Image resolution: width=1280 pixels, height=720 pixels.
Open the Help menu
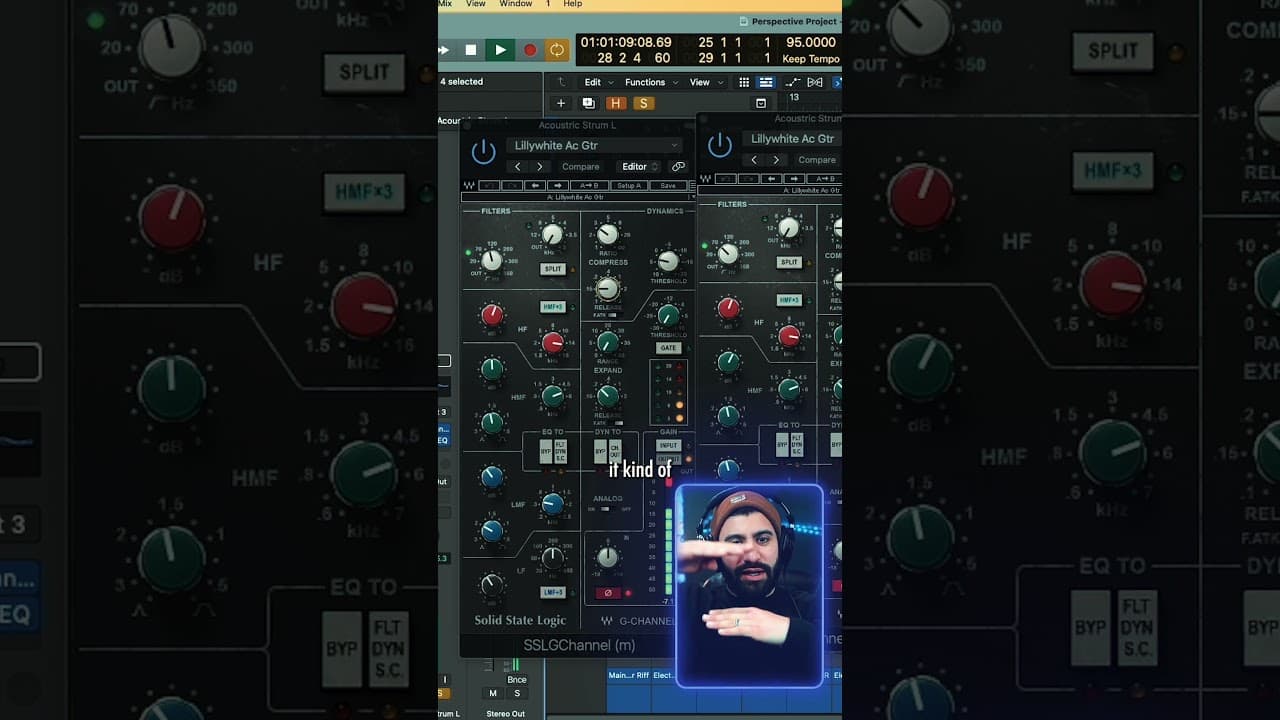[x=573, y=4]
